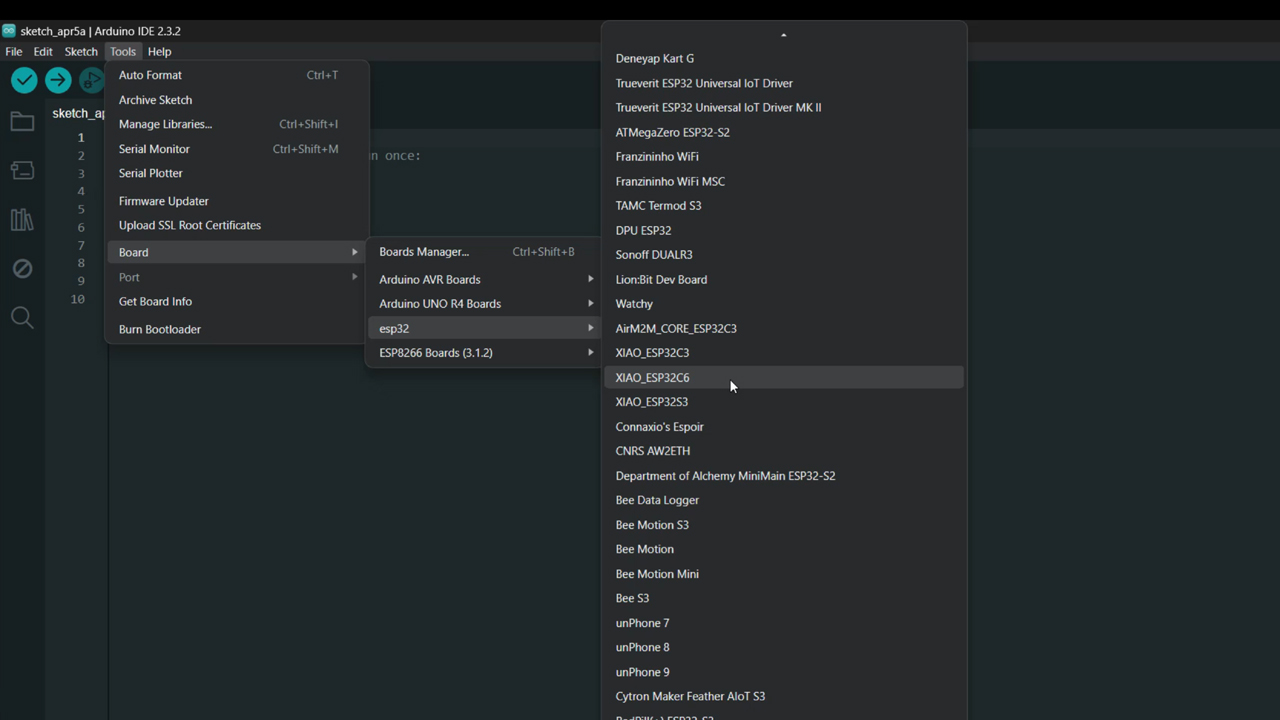Expand the Port submenu entry
Image resolution: width=1280 pixels, height=720 pixels.
point(237,277)
